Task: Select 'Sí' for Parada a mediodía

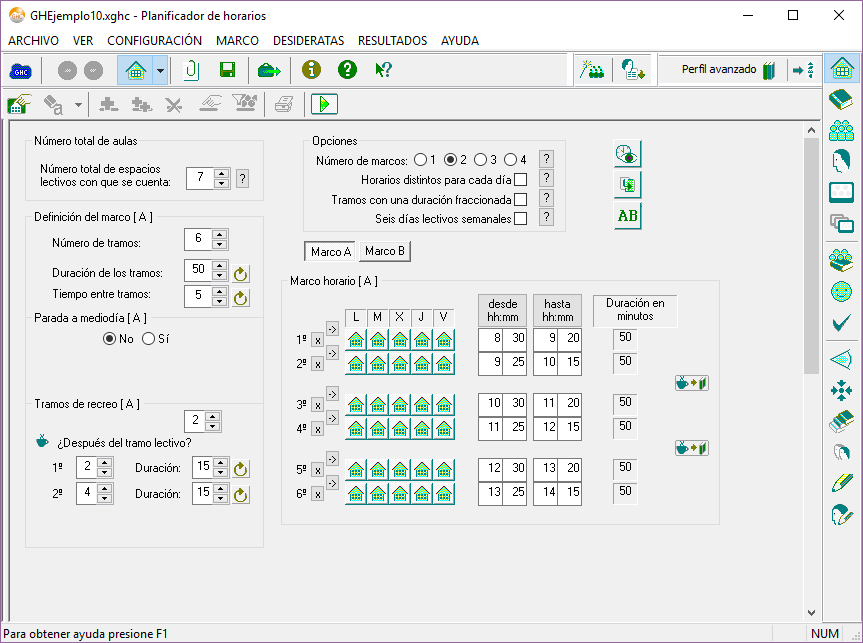Action: coord(149,339)
